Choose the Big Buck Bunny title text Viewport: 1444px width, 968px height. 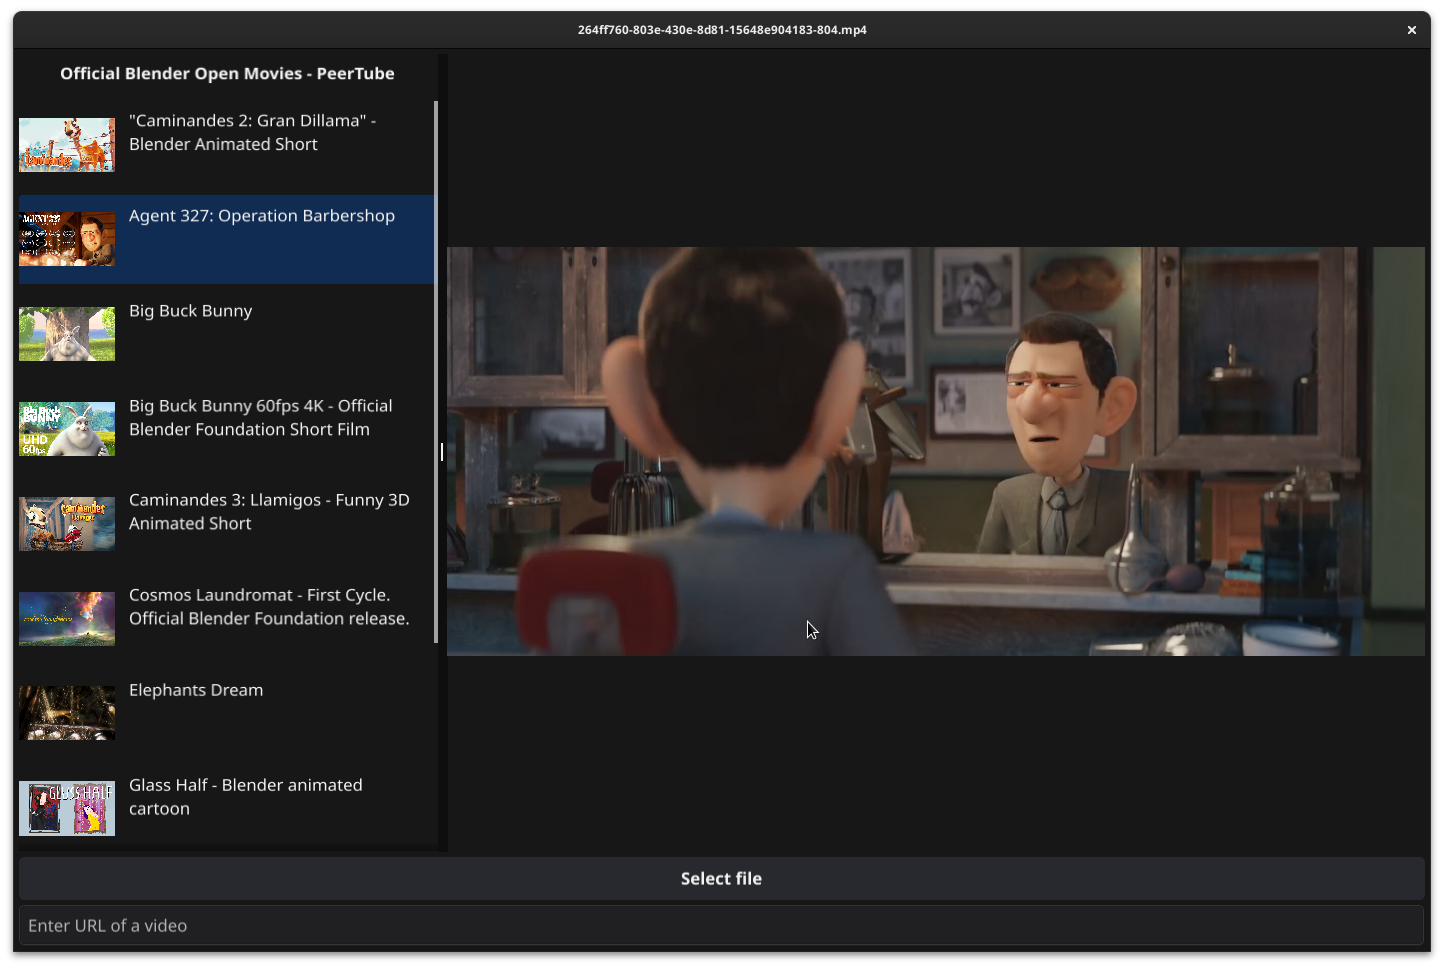(x=191, y=311)
